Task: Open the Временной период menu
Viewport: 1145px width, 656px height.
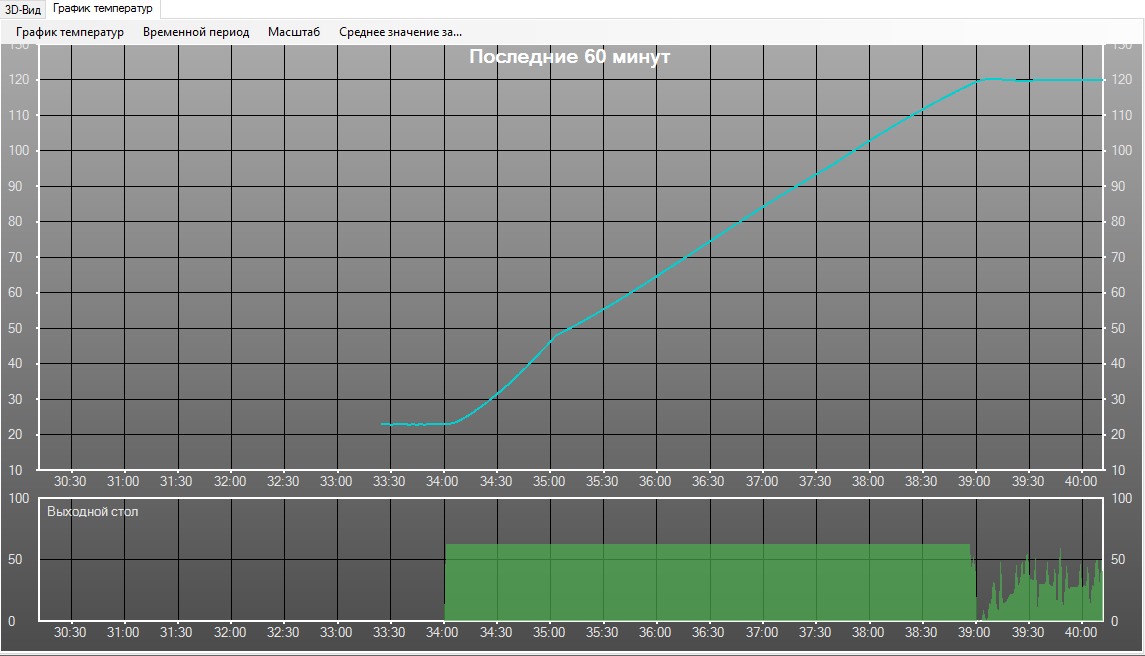Action: tap(196, 32)
